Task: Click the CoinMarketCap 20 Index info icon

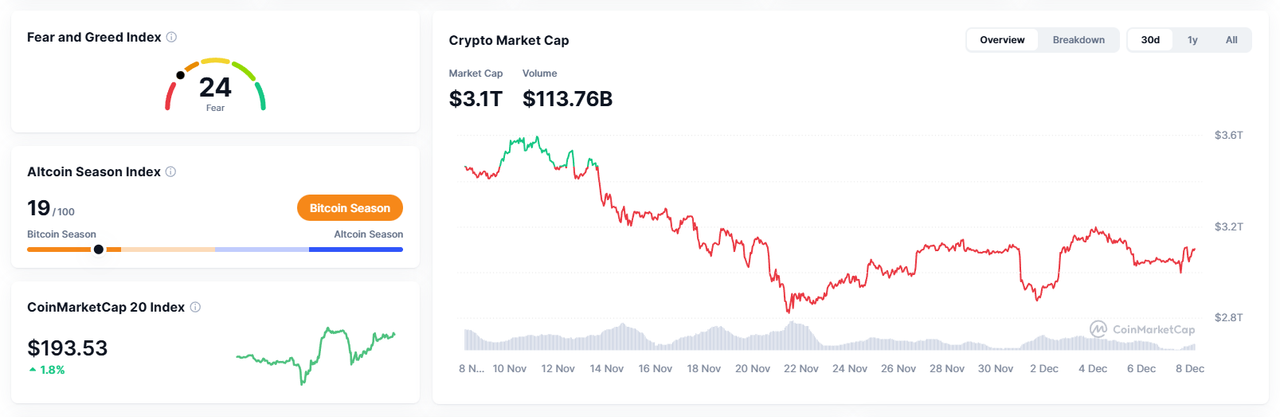Action: pos(195,308)
